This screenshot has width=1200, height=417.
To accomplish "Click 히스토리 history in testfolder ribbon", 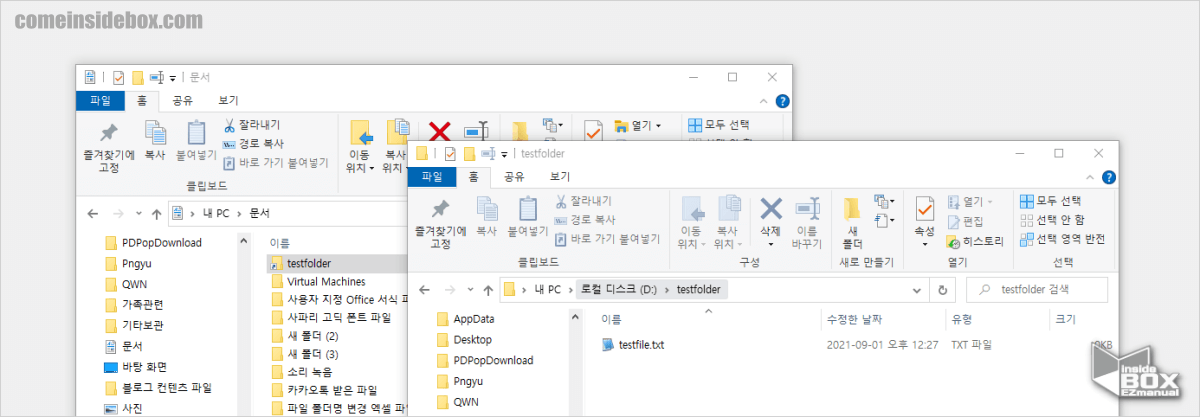I will point(975,241).
